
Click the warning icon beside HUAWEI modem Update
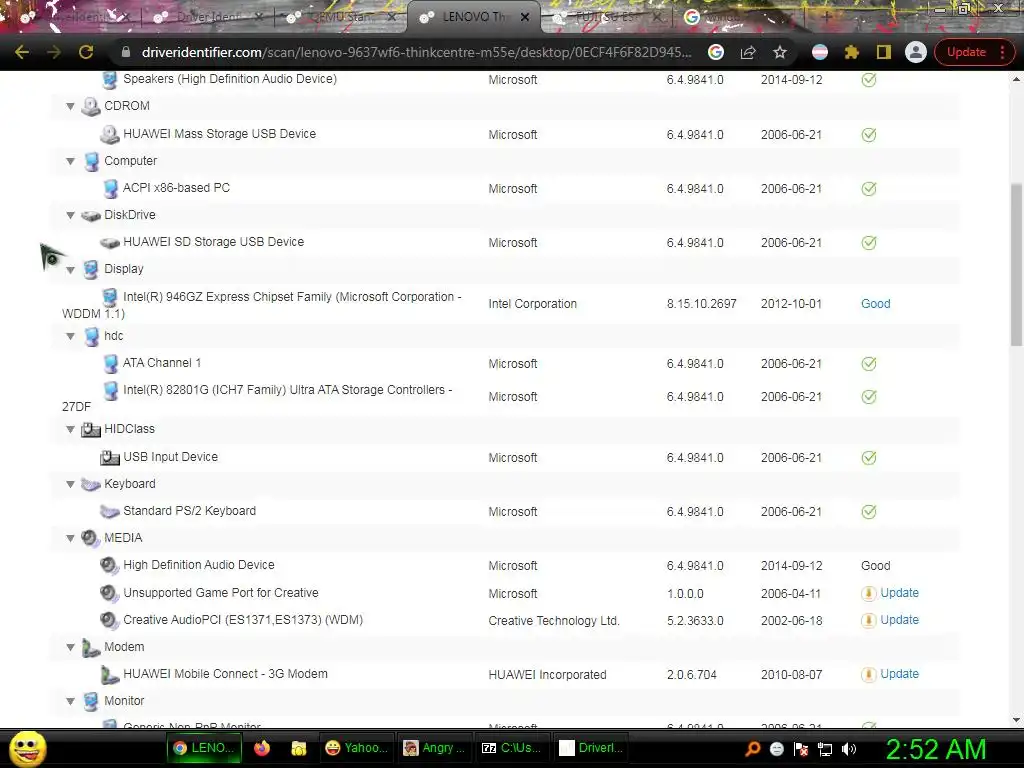pyautogui.click(x=869, y=675)
